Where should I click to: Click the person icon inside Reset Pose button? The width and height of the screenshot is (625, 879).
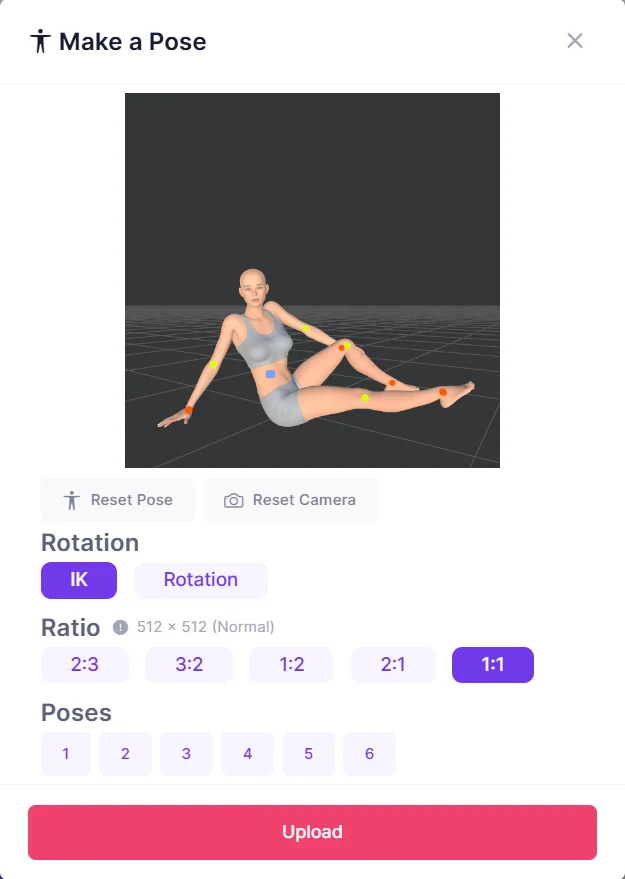tap(70, 500)
